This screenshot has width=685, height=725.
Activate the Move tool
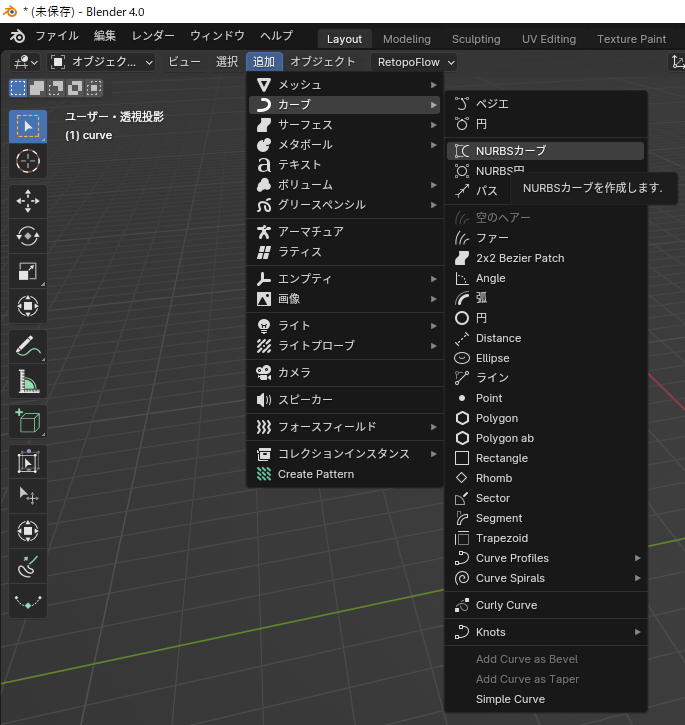tap(28, 201)
